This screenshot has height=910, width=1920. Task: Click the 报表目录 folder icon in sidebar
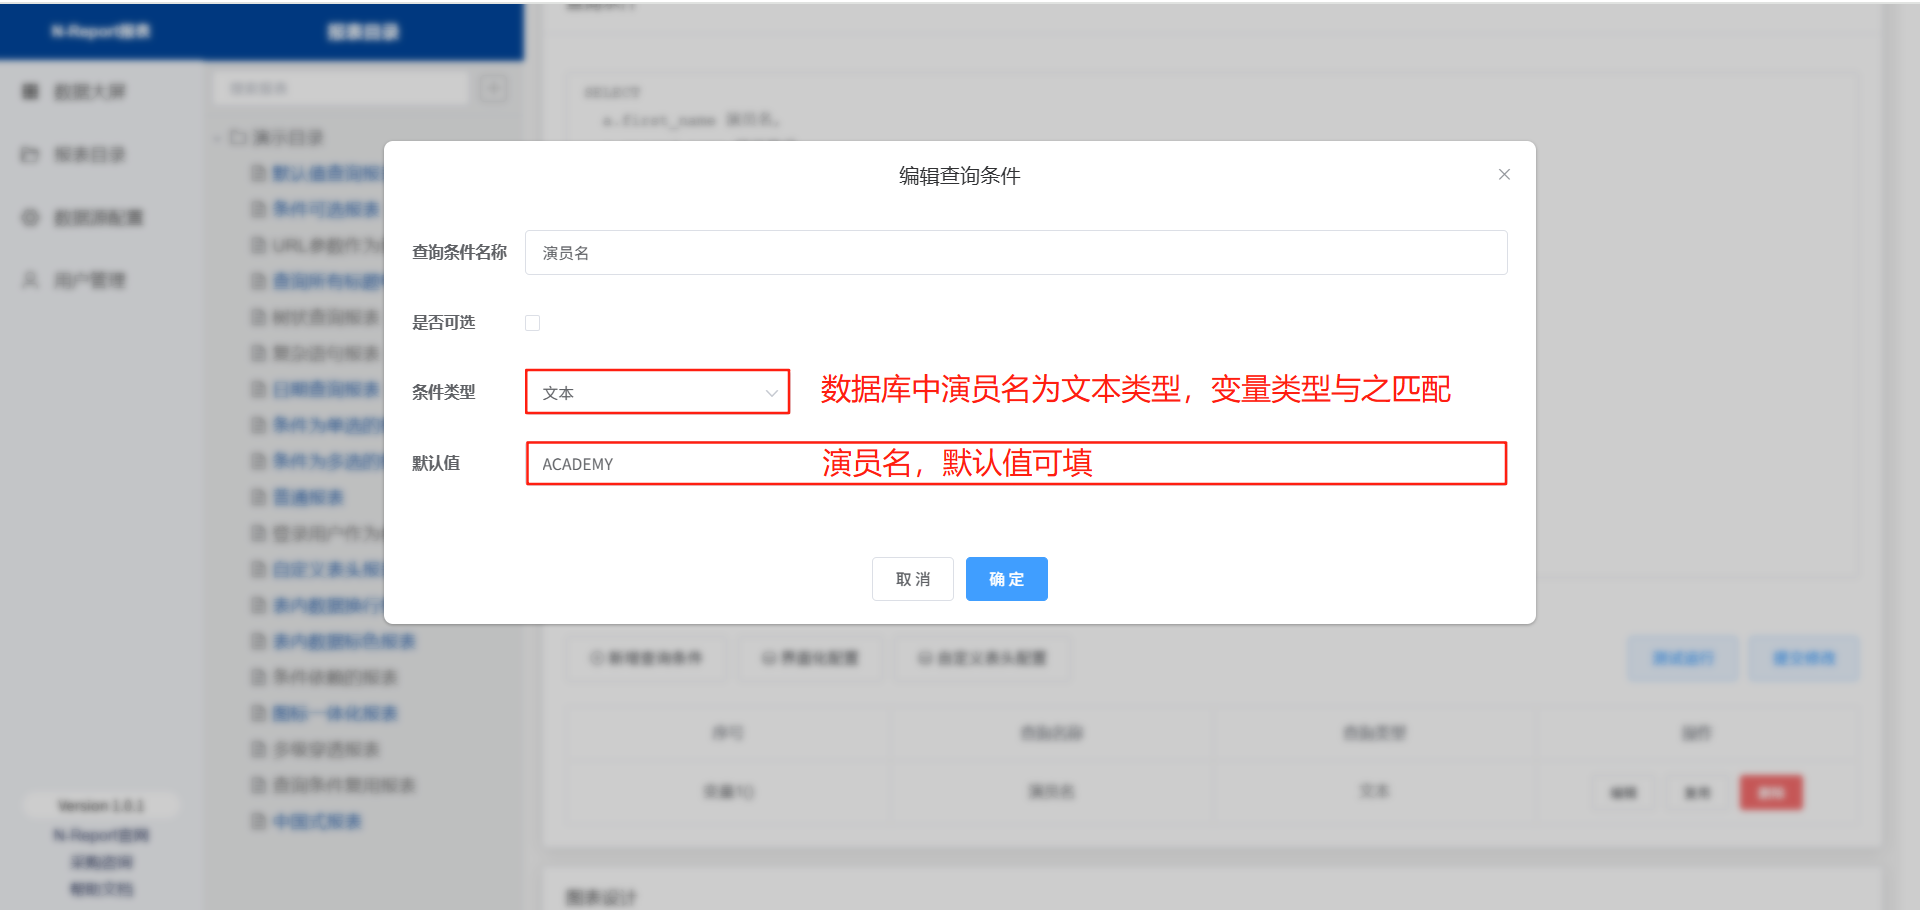(30, 155)
